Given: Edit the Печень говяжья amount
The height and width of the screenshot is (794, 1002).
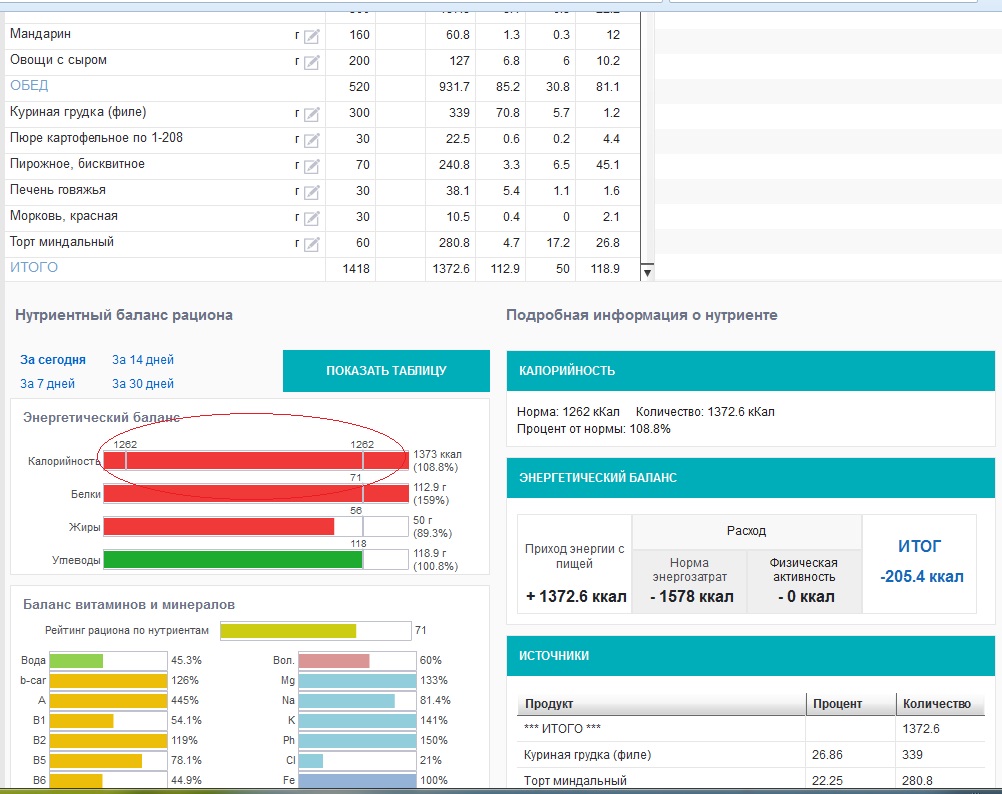Looking at the screenshot, I should [x=311, y=192].
